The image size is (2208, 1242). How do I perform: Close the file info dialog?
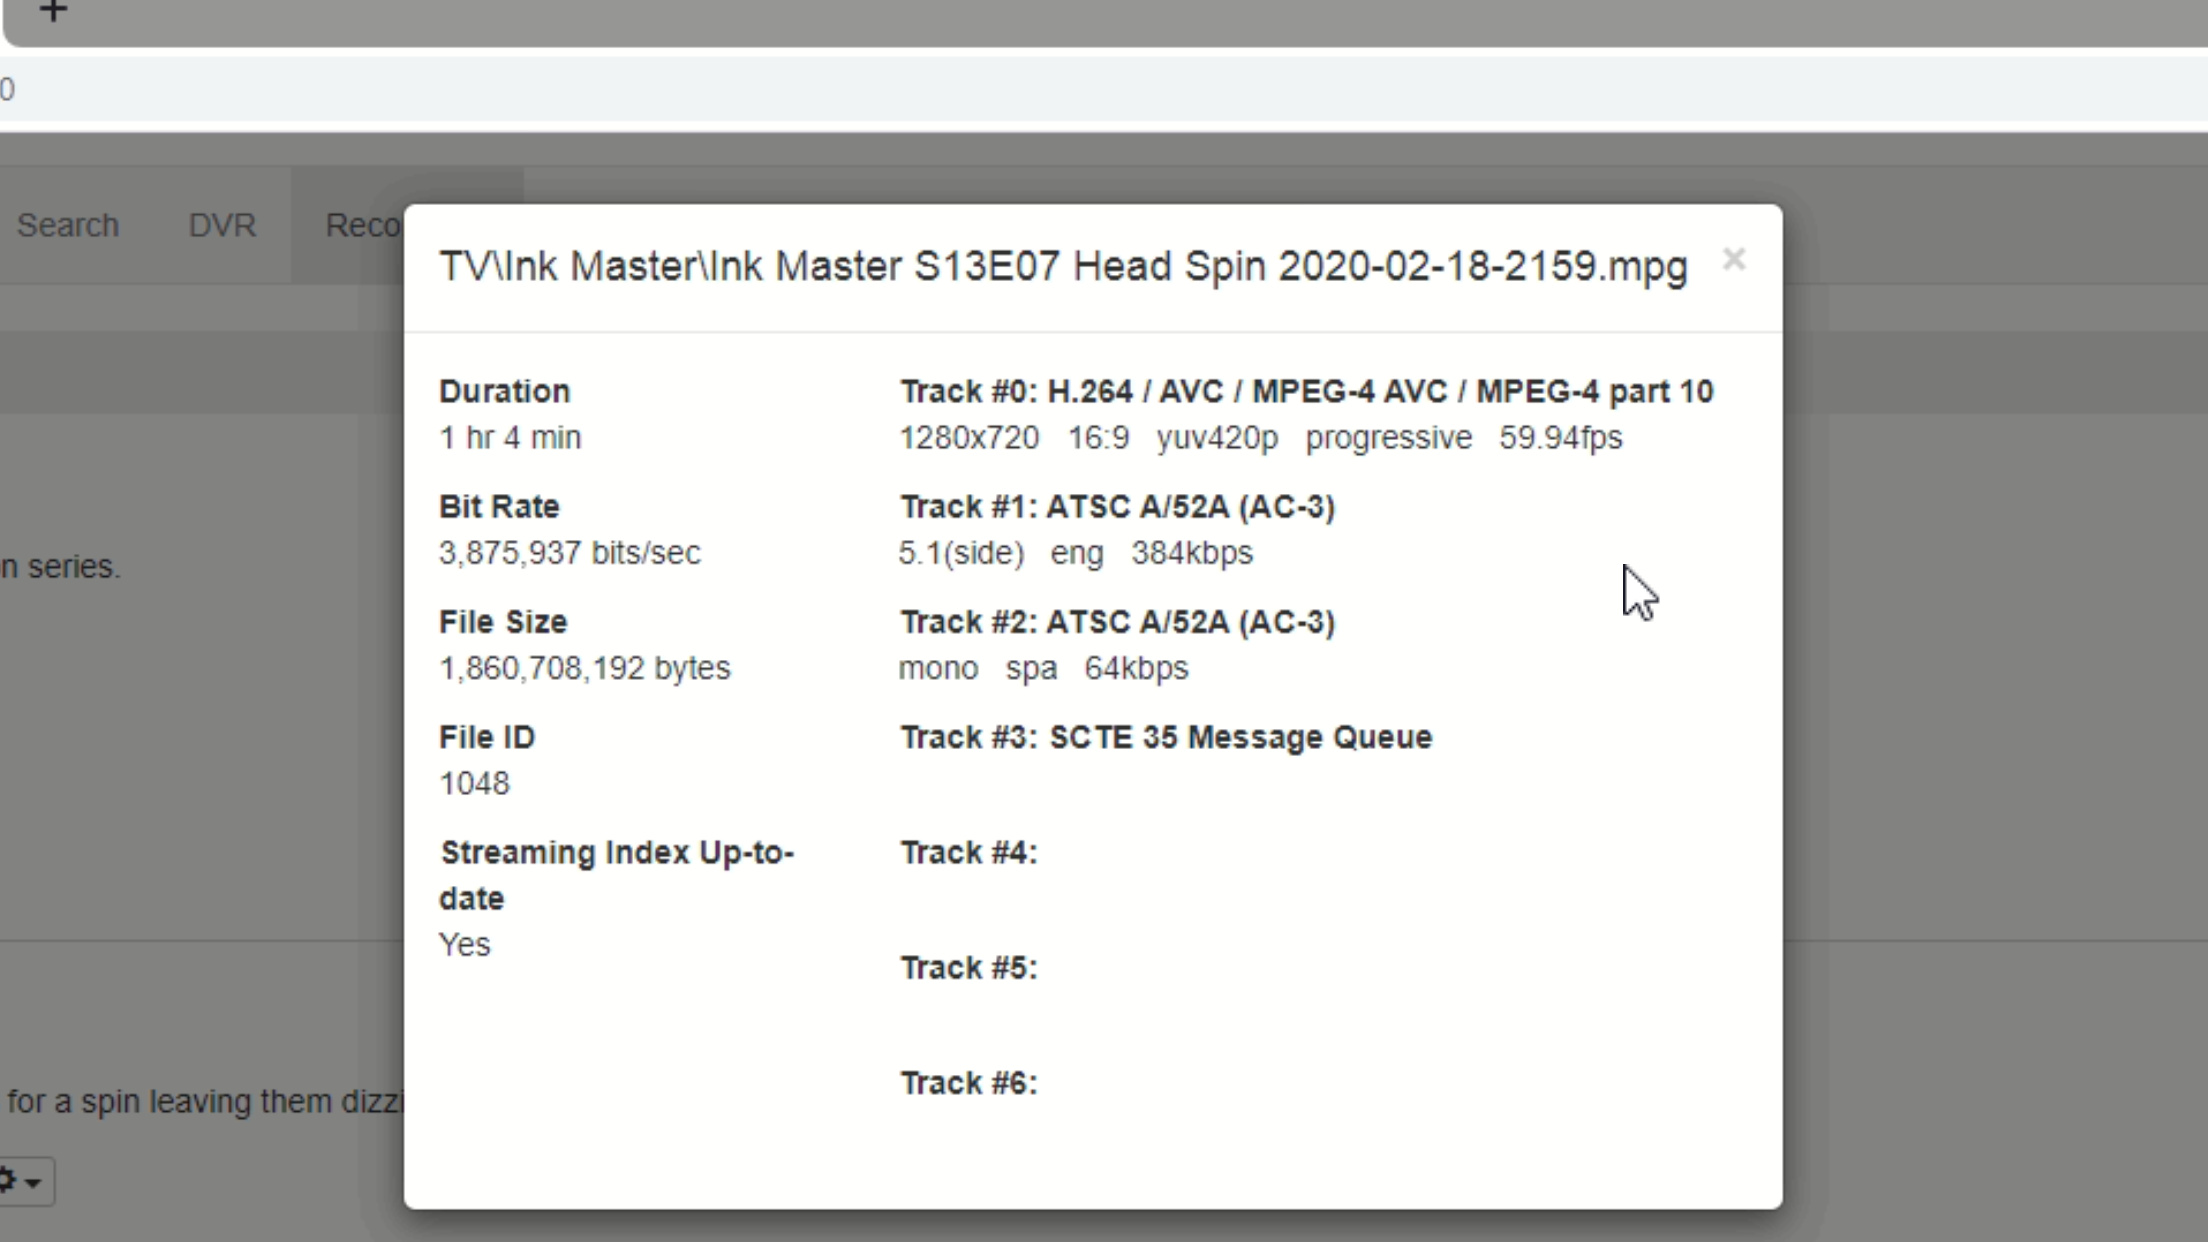(1733, 260)
